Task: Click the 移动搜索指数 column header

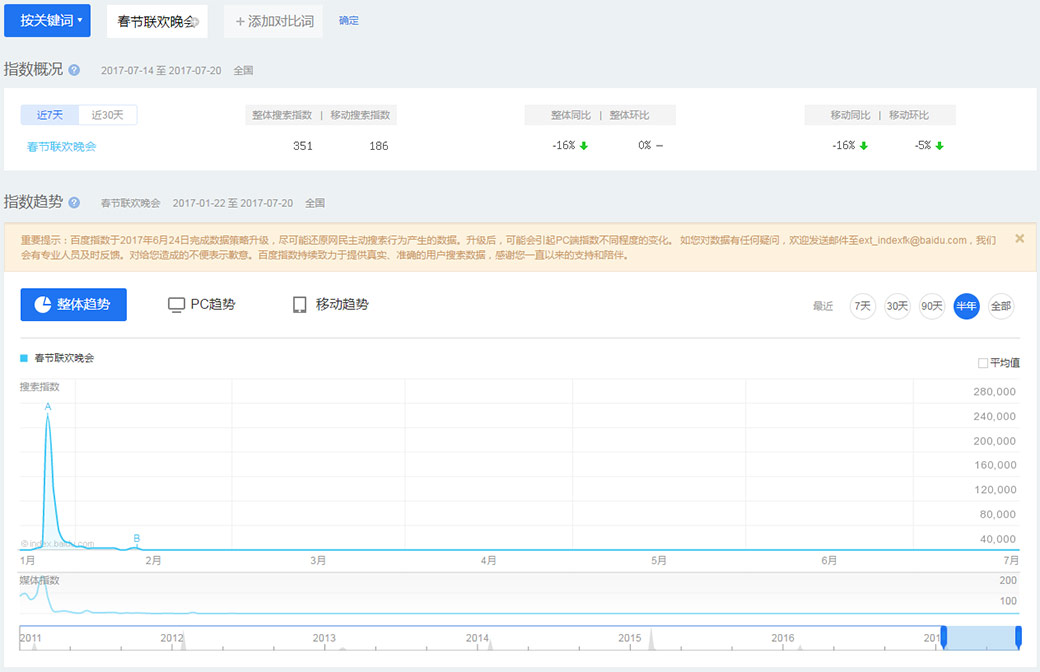Action: (360, 115)
